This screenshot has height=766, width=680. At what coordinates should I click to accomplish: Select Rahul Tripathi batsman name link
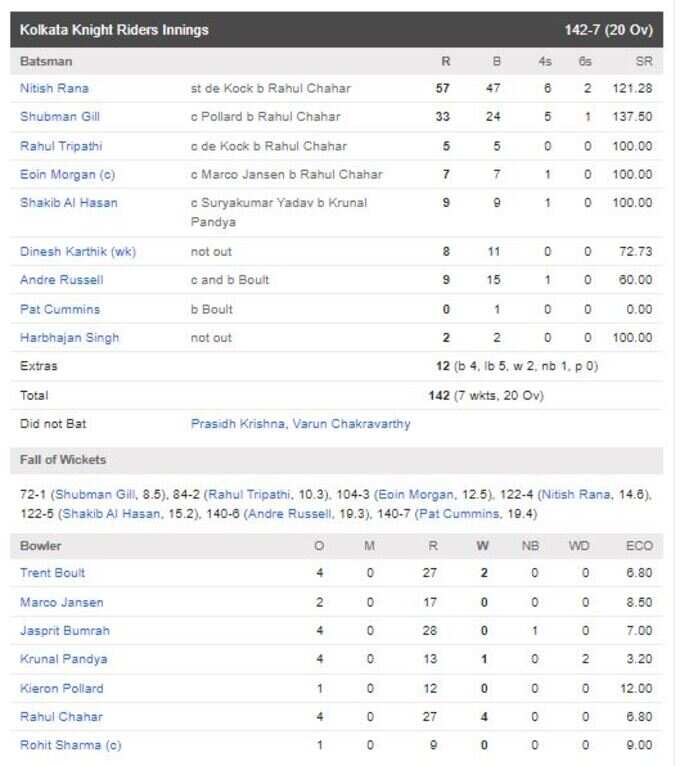point(61,146)
